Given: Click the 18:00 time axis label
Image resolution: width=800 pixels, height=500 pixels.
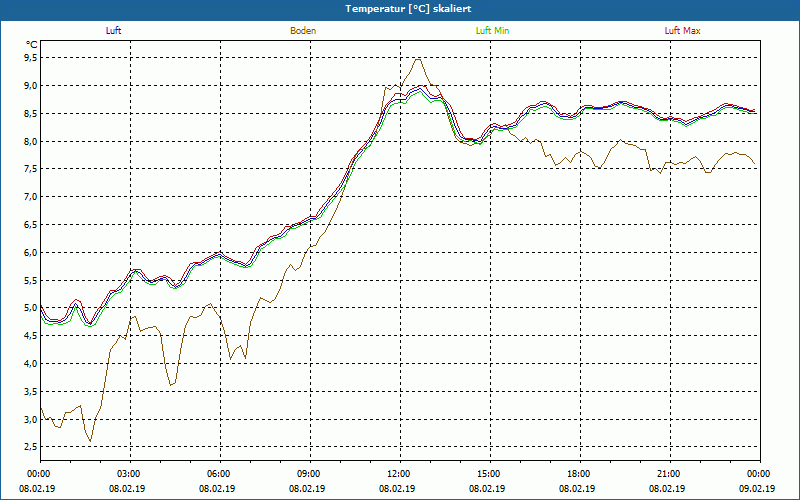Looking at the screenshot, I should [578, 474].
